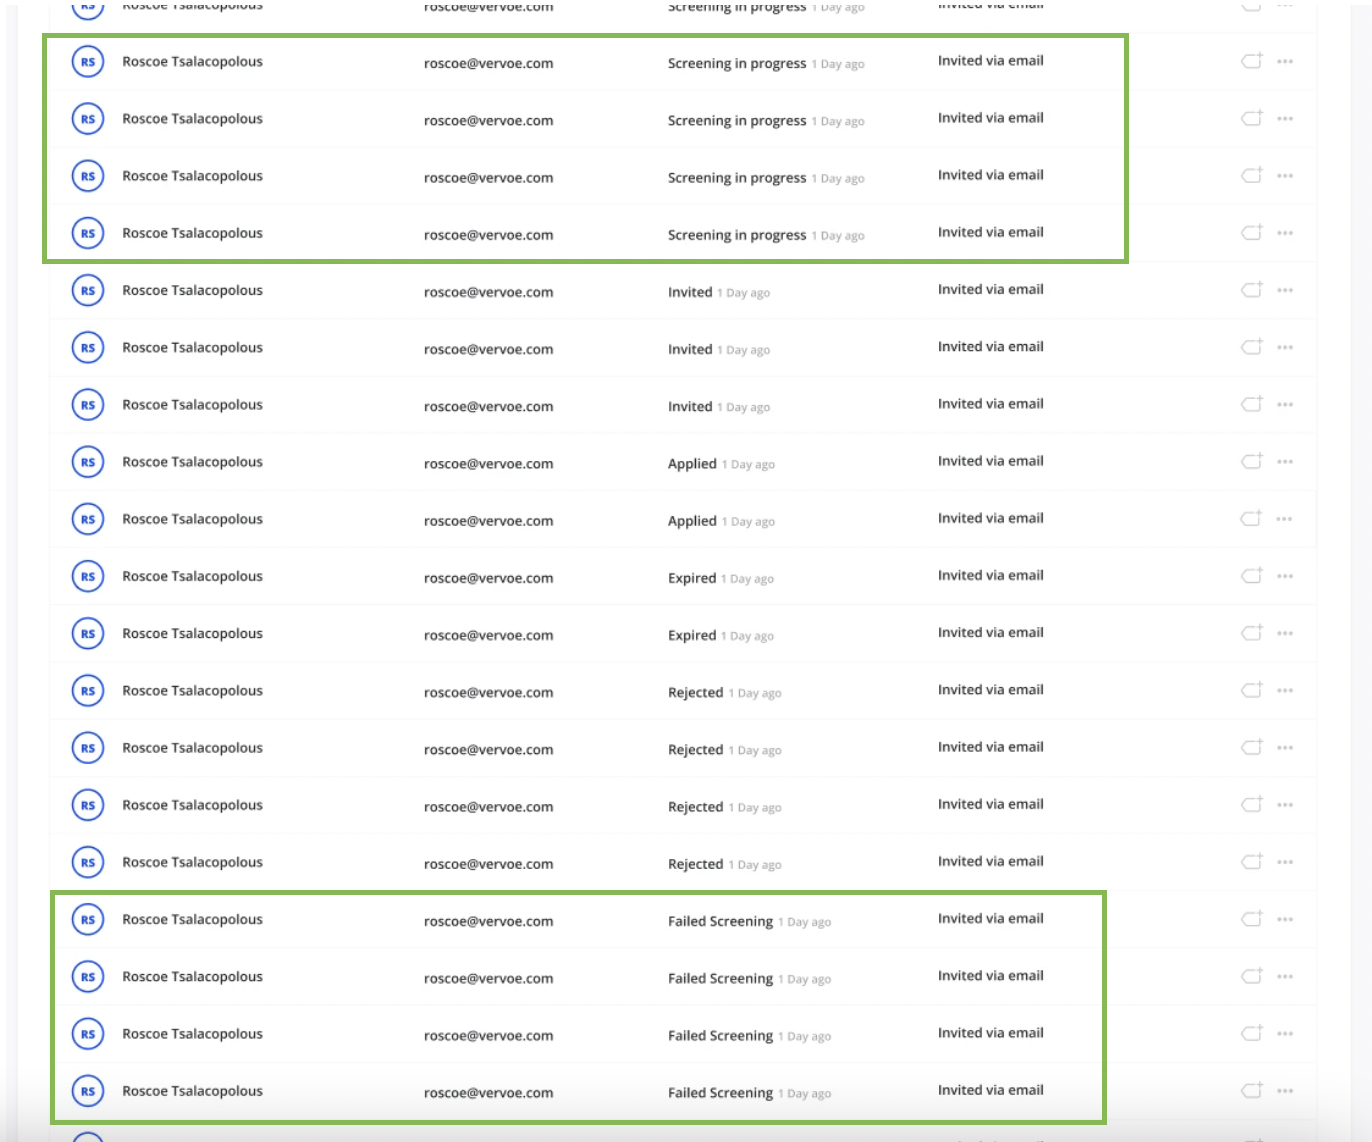Select the RS avatar of the second Invited candidate
The height and width of the screenshot is (1142, 1372).
tap(88, 348)
